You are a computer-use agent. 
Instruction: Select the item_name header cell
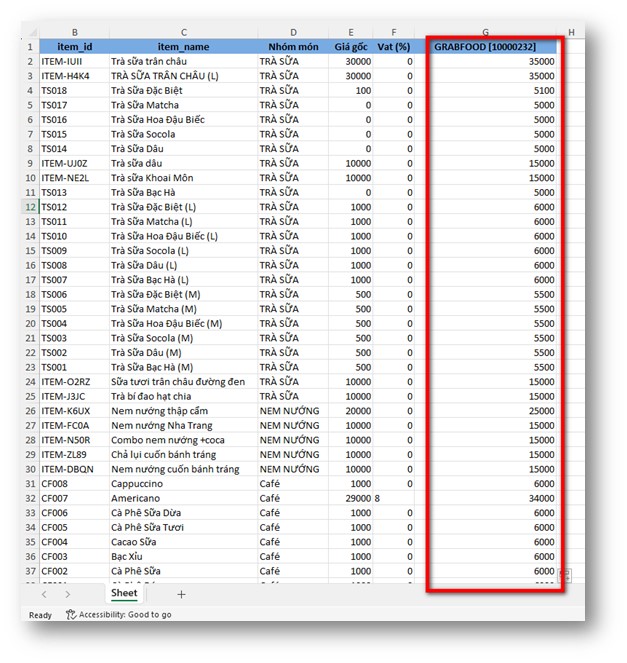tap(183, 47)
